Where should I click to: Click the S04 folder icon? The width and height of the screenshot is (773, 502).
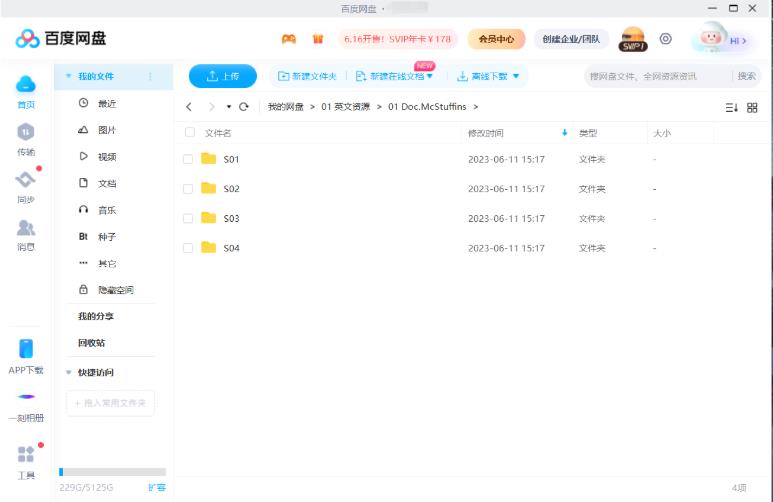(209, 247)
